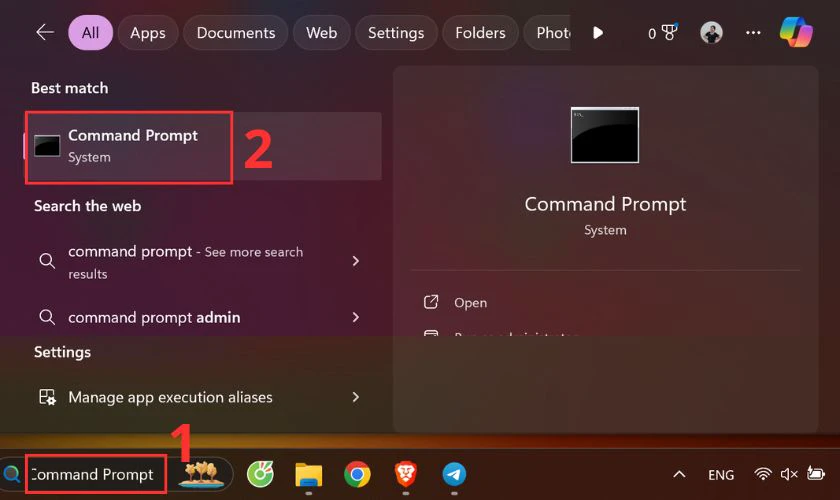Click the battery status tray icon
This screenshot has width=840, height=500.
pos(816,474)
